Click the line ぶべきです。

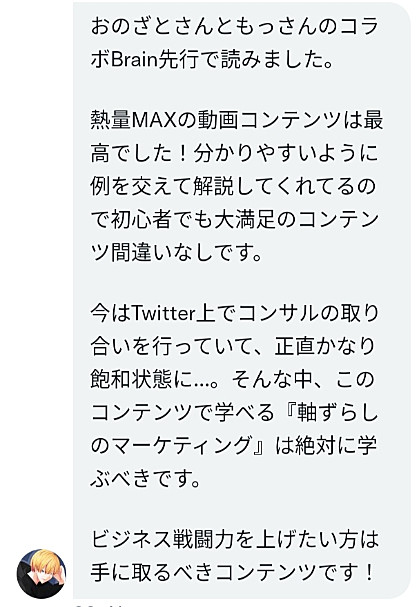(x=146, y=478)
